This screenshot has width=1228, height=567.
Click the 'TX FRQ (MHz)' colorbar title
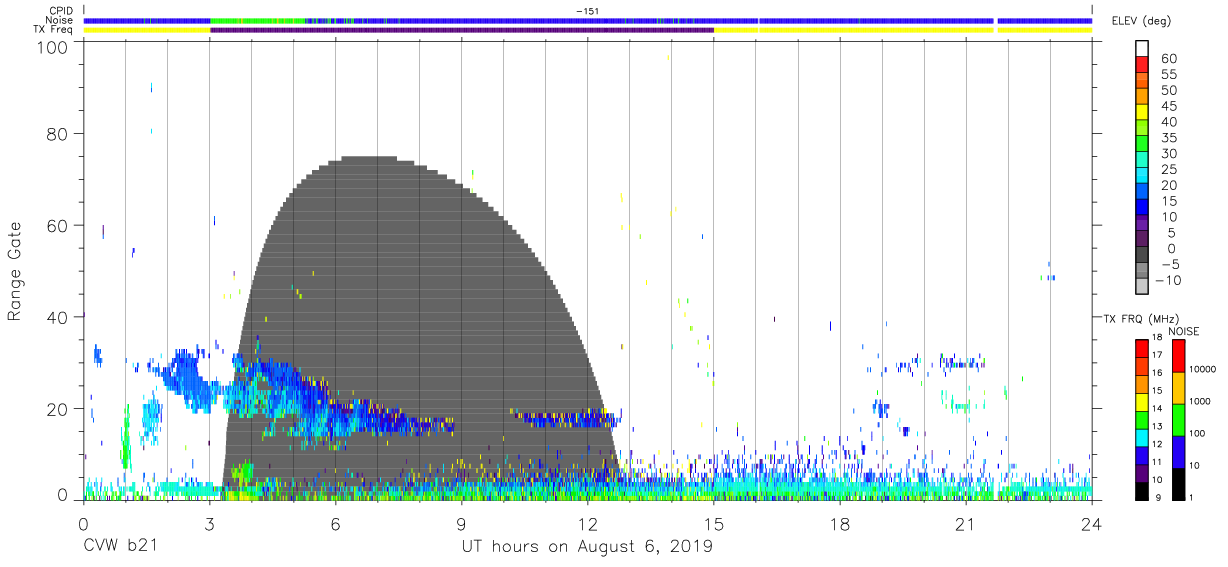(x=1140, y=318)
